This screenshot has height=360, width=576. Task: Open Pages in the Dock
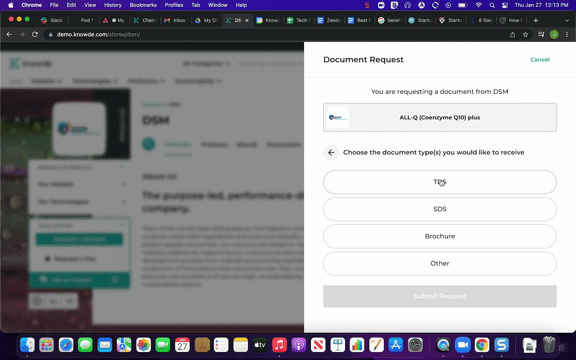pos(377,345)
